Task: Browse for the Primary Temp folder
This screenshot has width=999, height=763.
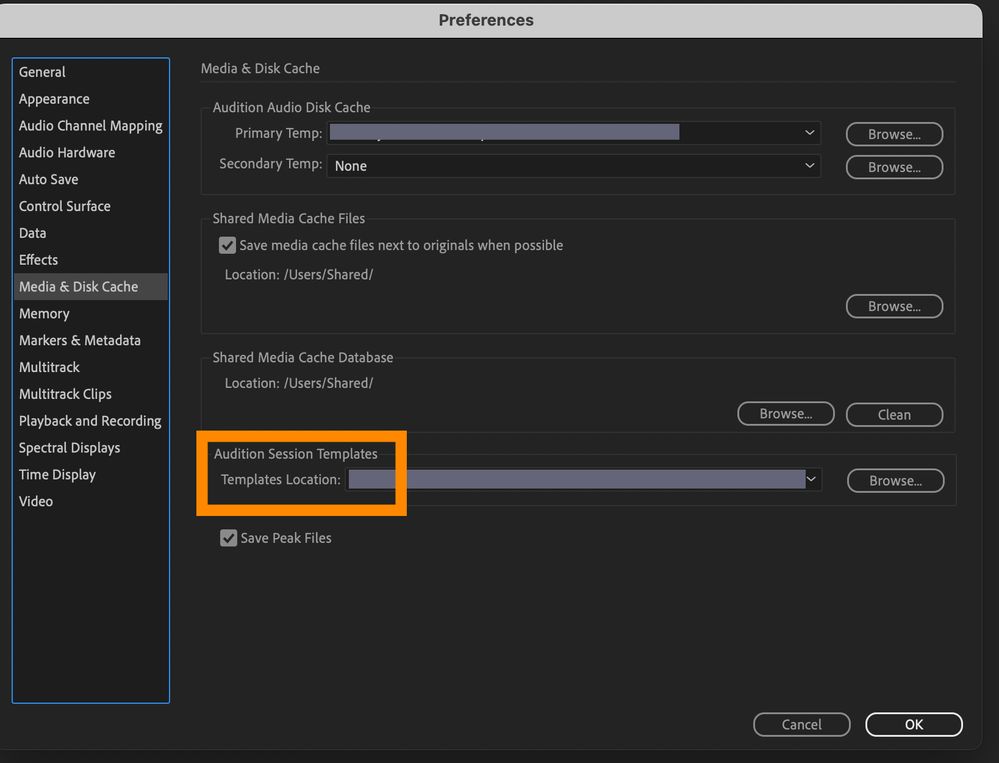Action: [894, 134]
